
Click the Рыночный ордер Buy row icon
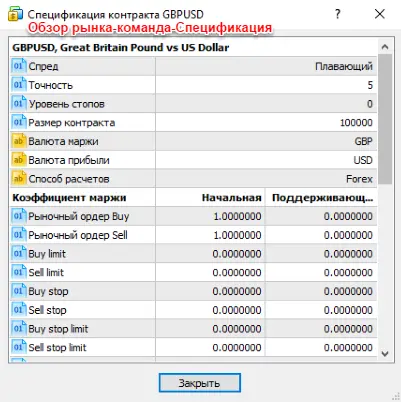(x=19, y=216)
